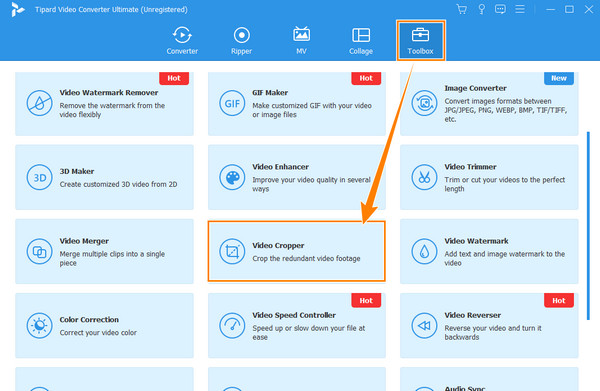Open the Converter tab
Screen dimensions: 600x391
182,41
